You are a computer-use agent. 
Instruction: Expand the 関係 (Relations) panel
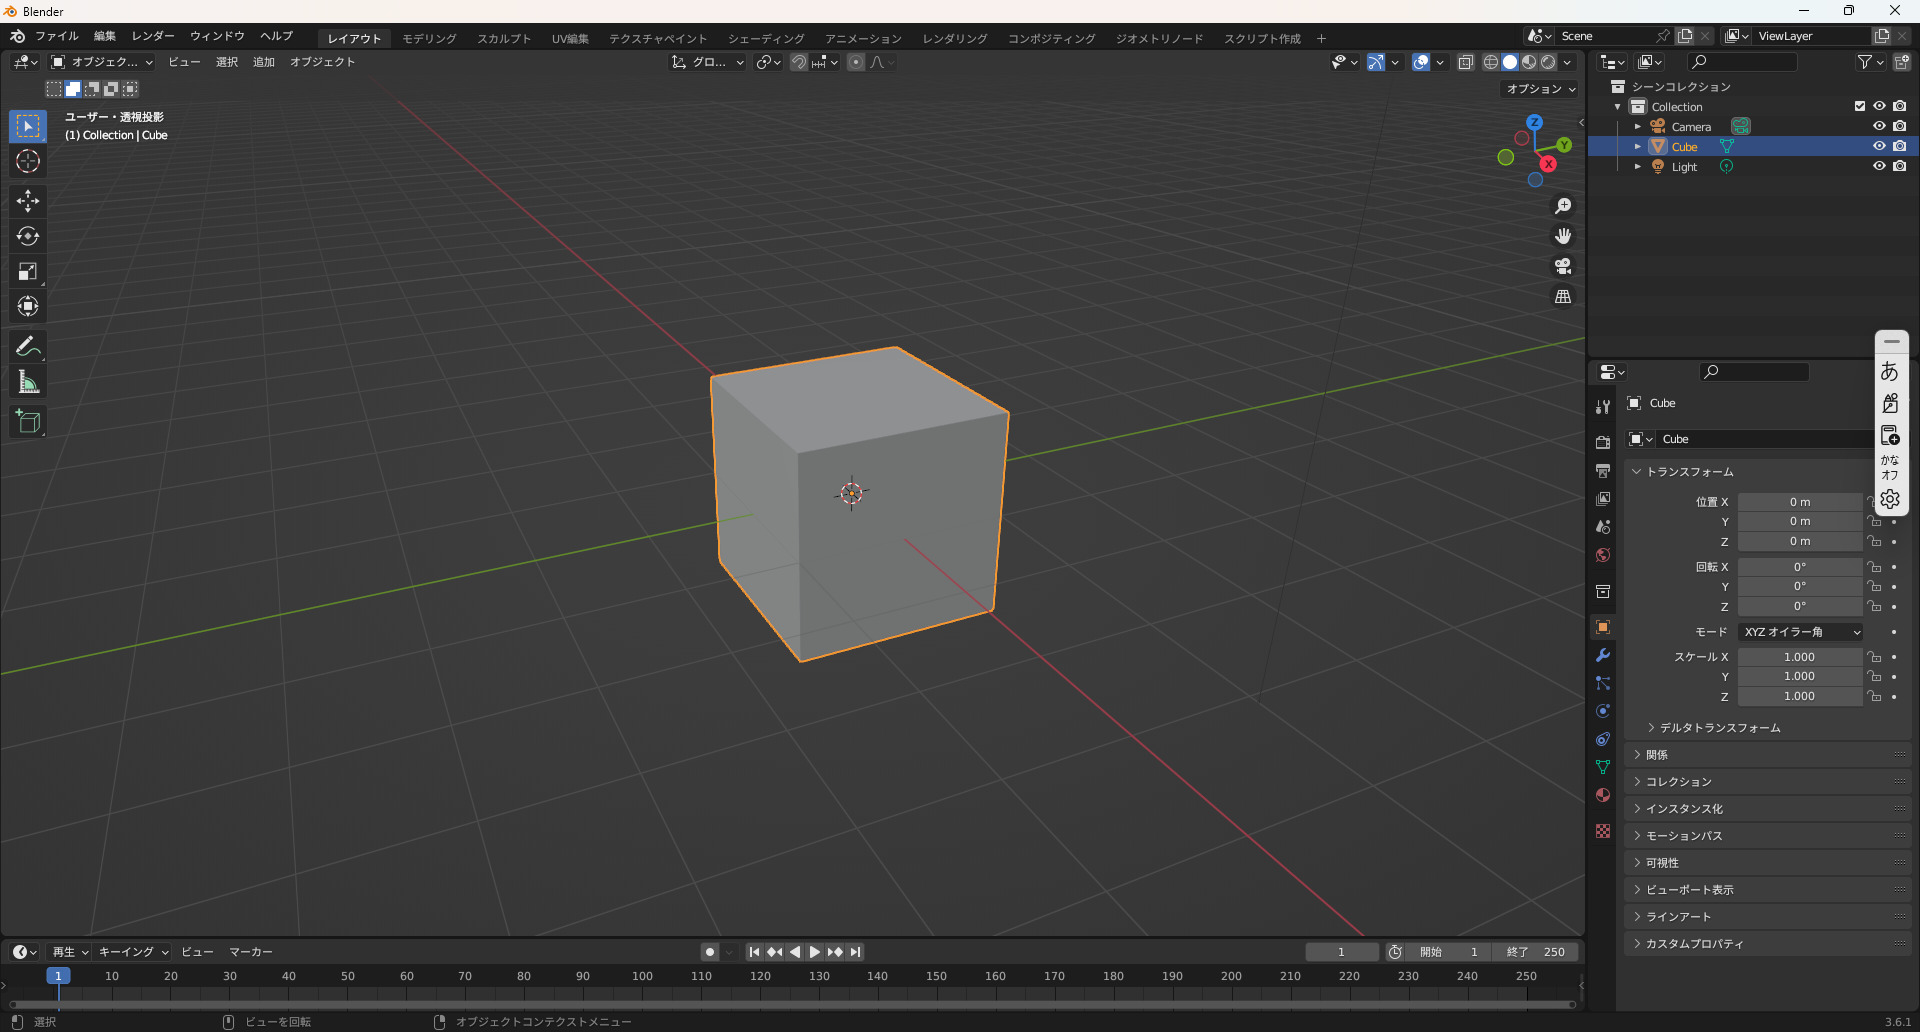(1768, 755)
